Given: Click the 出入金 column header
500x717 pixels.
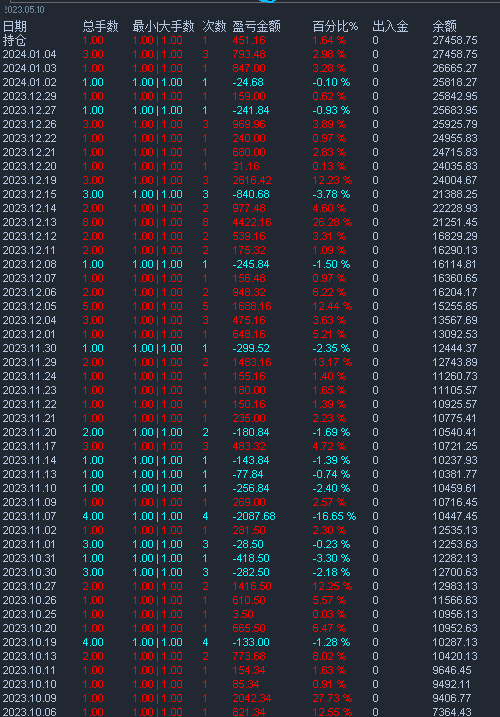Looking at the screenshot, I should (x=390, y=27).
